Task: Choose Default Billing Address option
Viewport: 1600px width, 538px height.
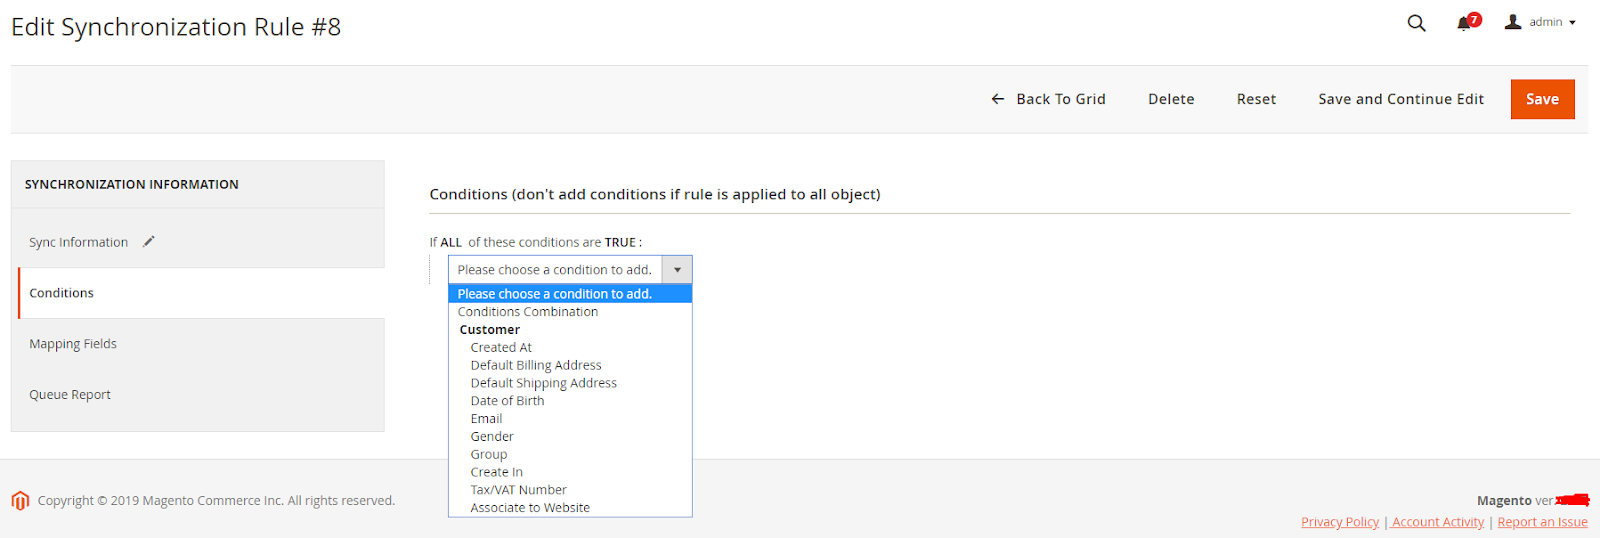Action: (536, 365)
